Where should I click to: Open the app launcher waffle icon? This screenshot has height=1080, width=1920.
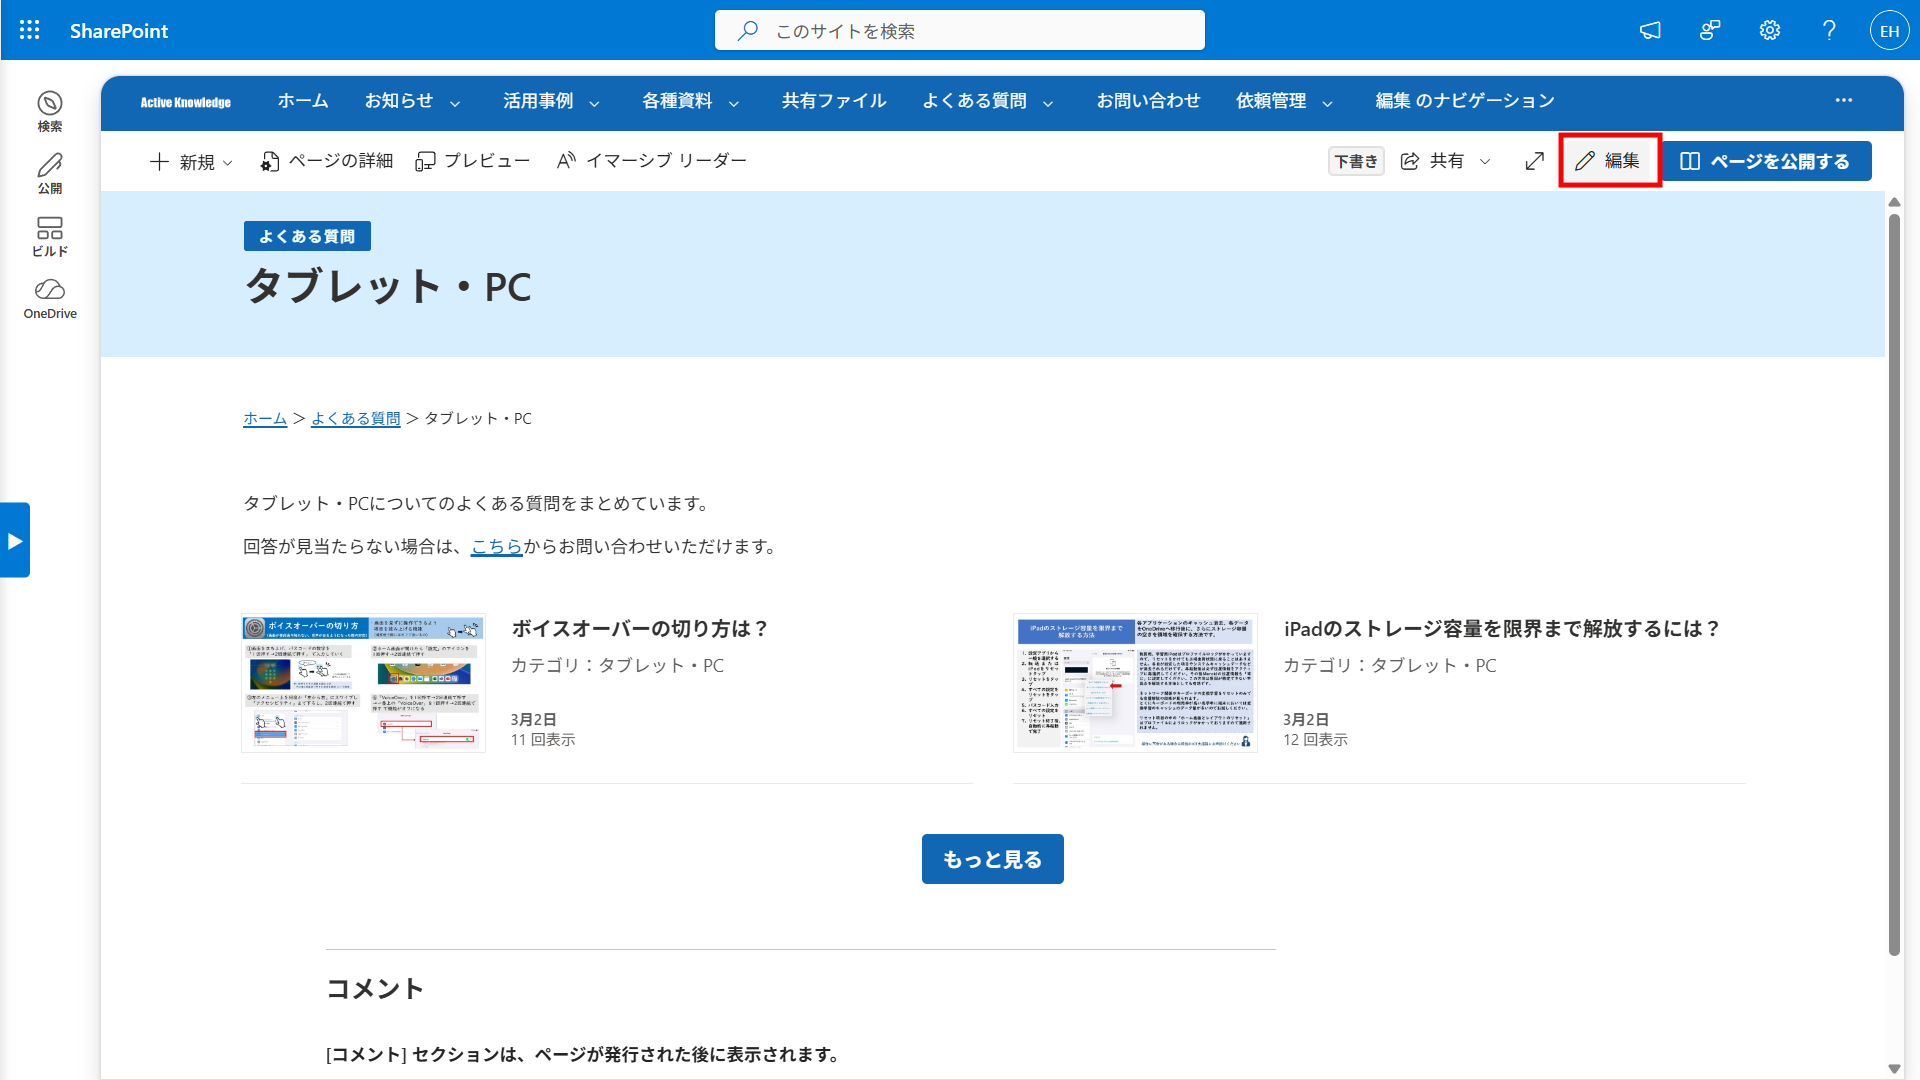click(30, 30)
